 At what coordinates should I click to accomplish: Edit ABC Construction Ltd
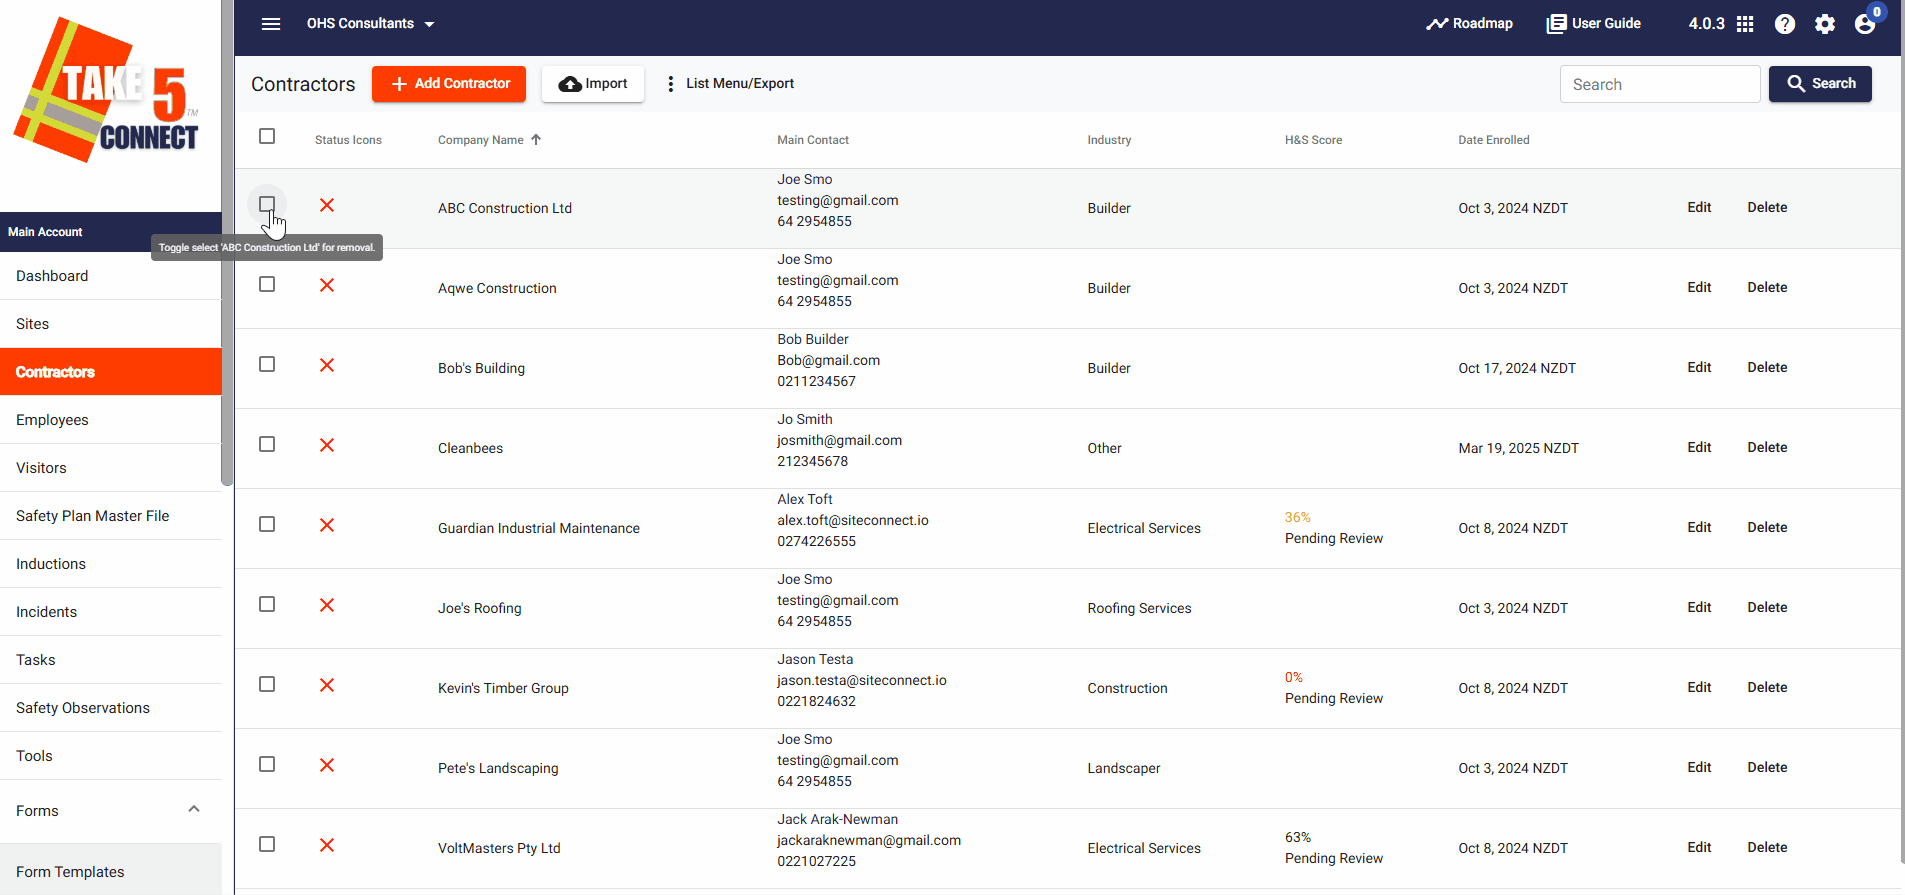click(1699, 207)
